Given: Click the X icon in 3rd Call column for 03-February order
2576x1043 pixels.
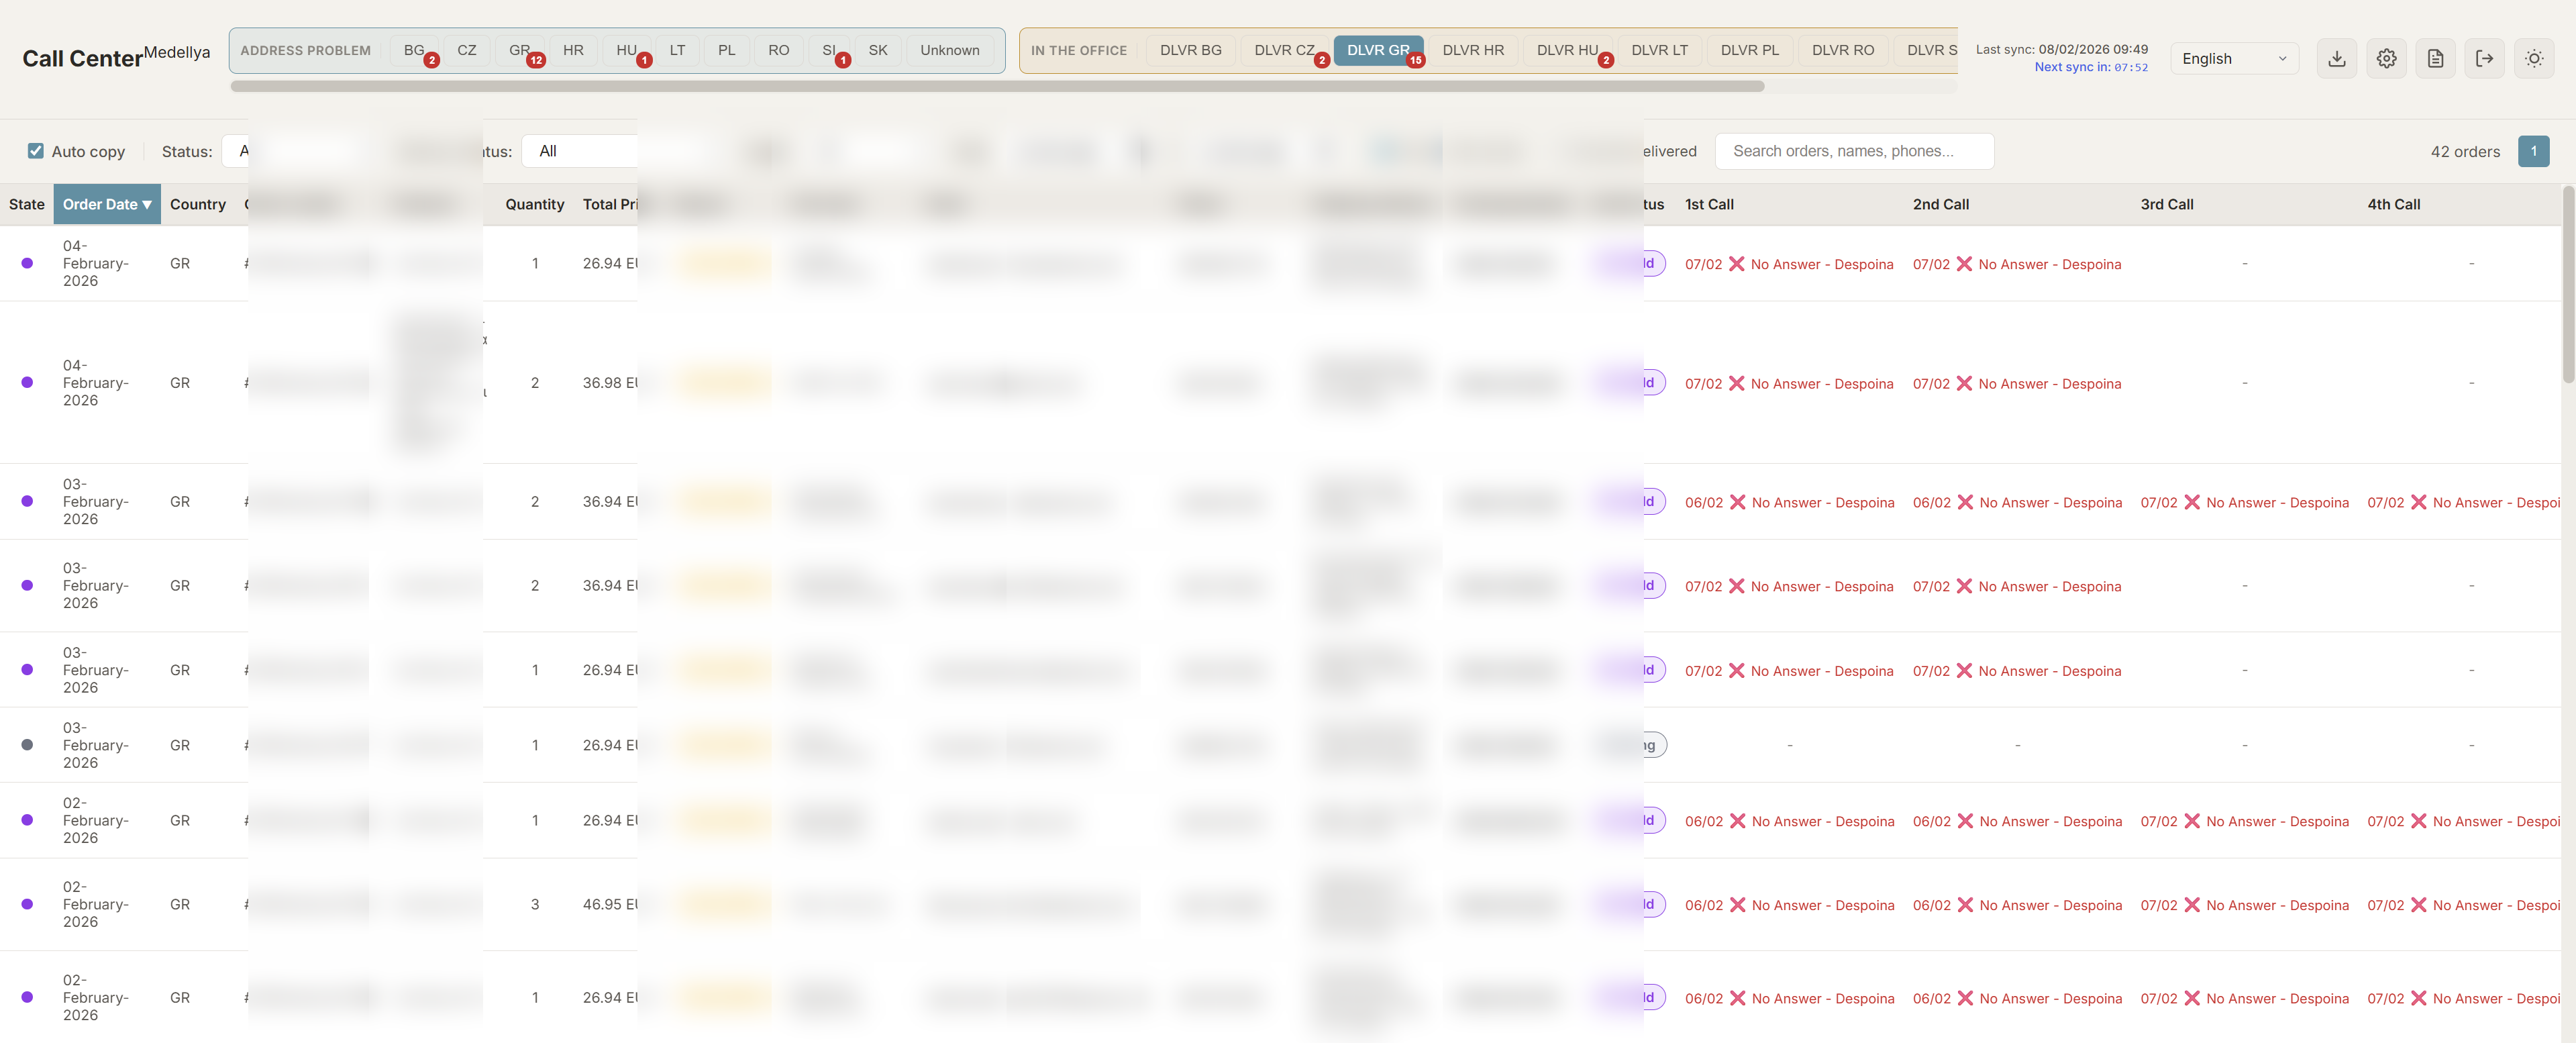Looking at the screenshot, I should point(2193,502).
